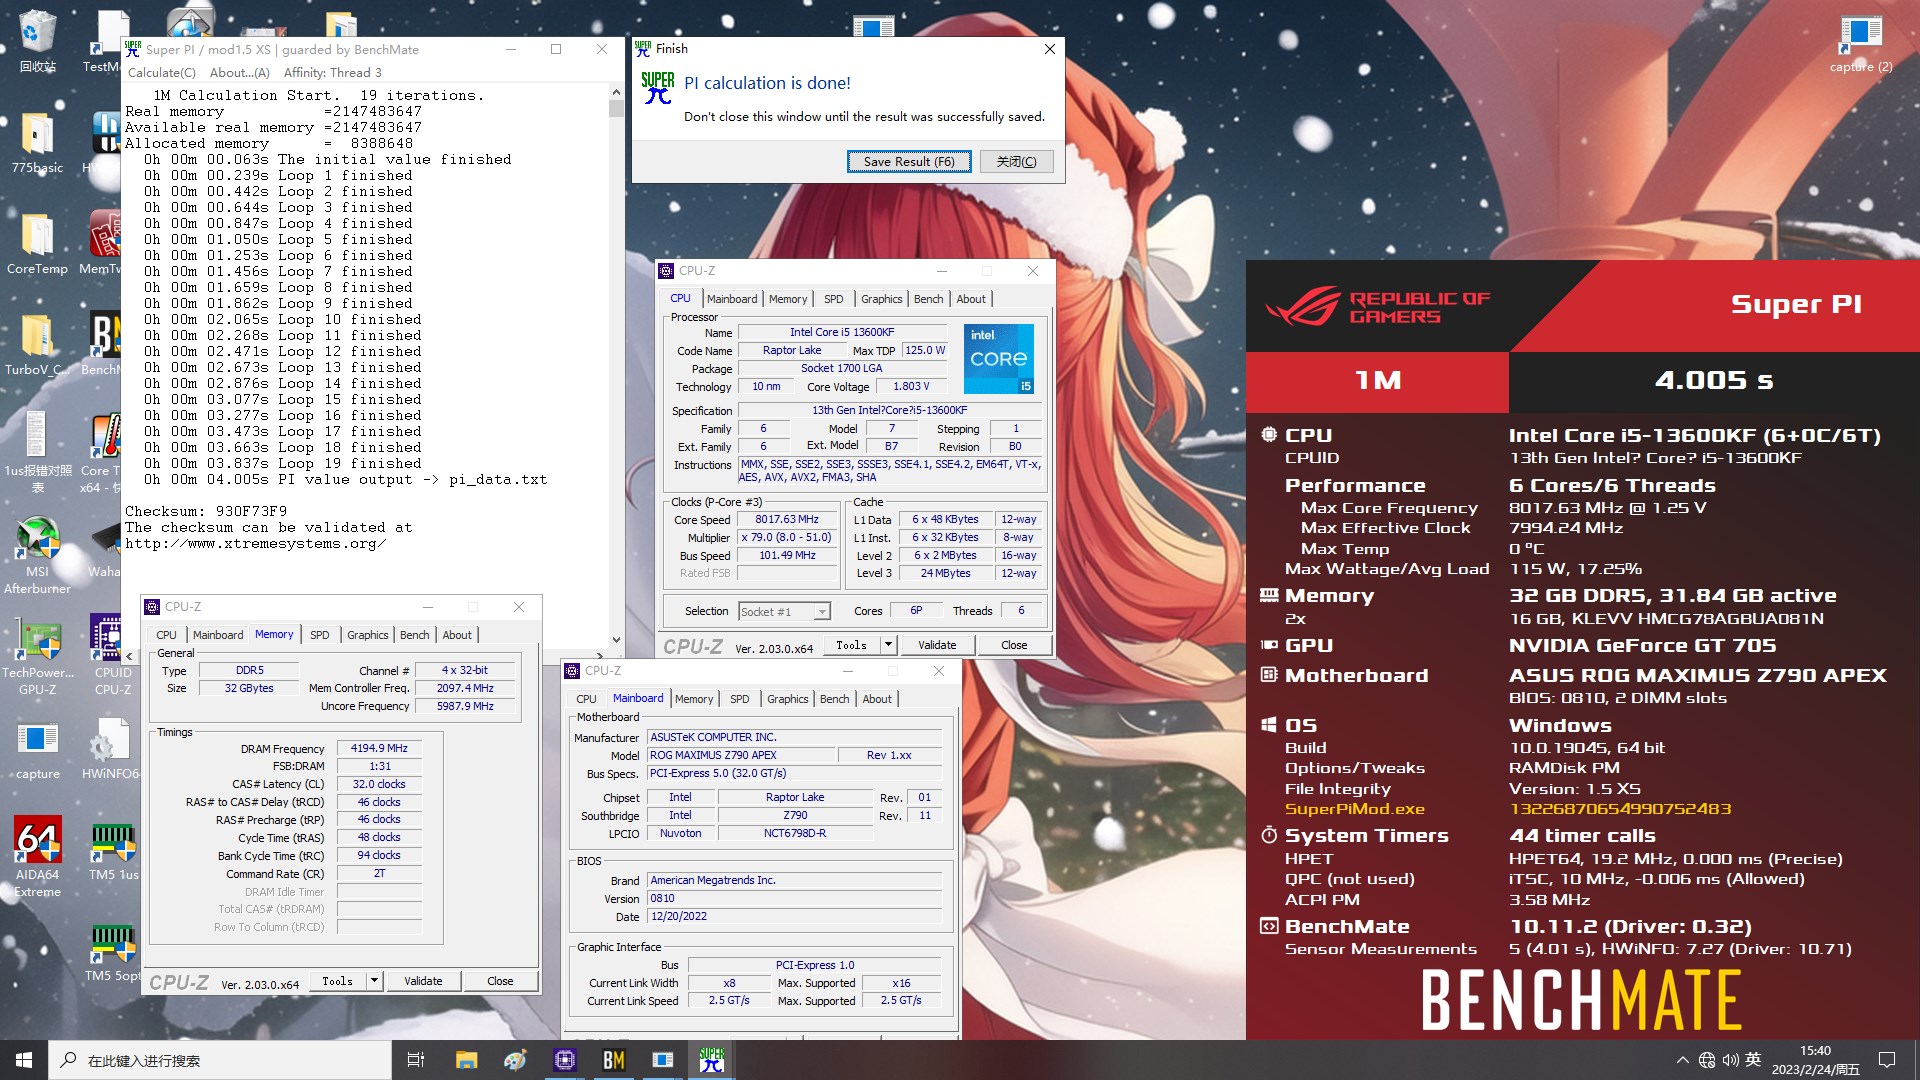Select the xtremesystems.org URL text
The width and height of the screenshot is (1920, 1080).
(255, 543)
